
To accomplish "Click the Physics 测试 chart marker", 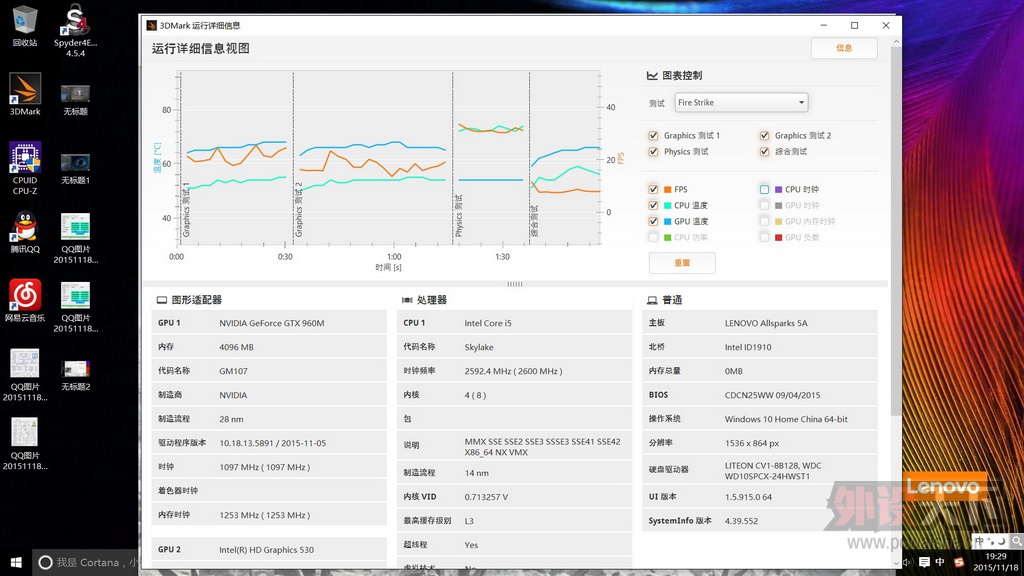I will pos(458,216).
